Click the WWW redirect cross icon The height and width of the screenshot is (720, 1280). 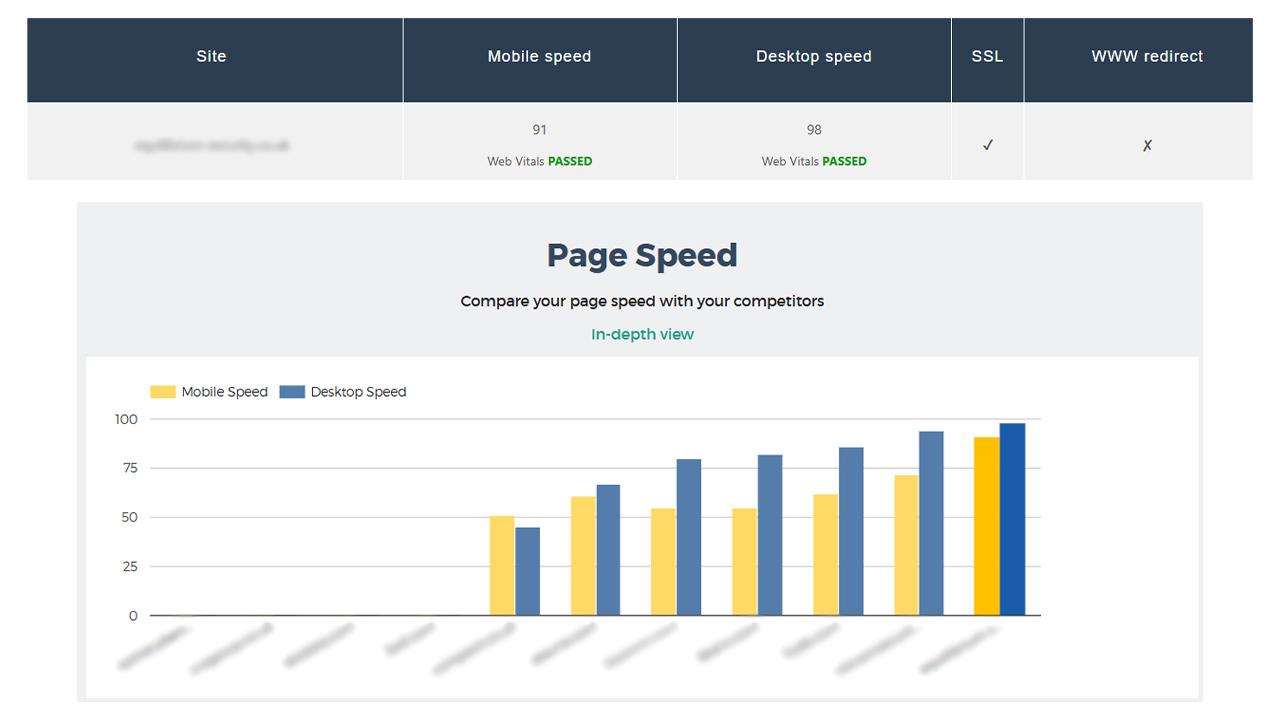coord(1147,145)
